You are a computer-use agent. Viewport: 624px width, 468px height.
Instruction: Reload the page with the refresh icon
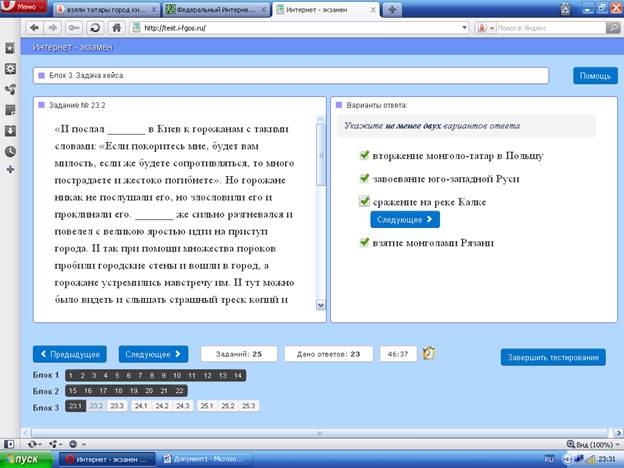tap(95, 27)
